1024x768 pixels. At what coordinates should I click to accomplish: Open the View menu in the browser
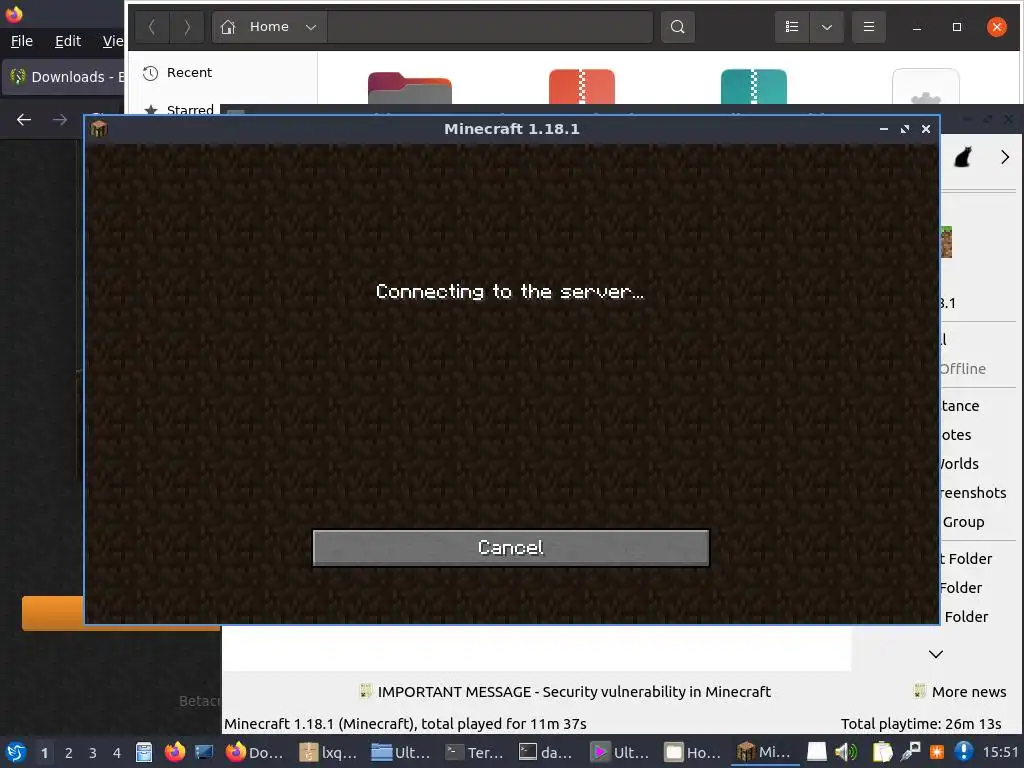pos(113,41)
